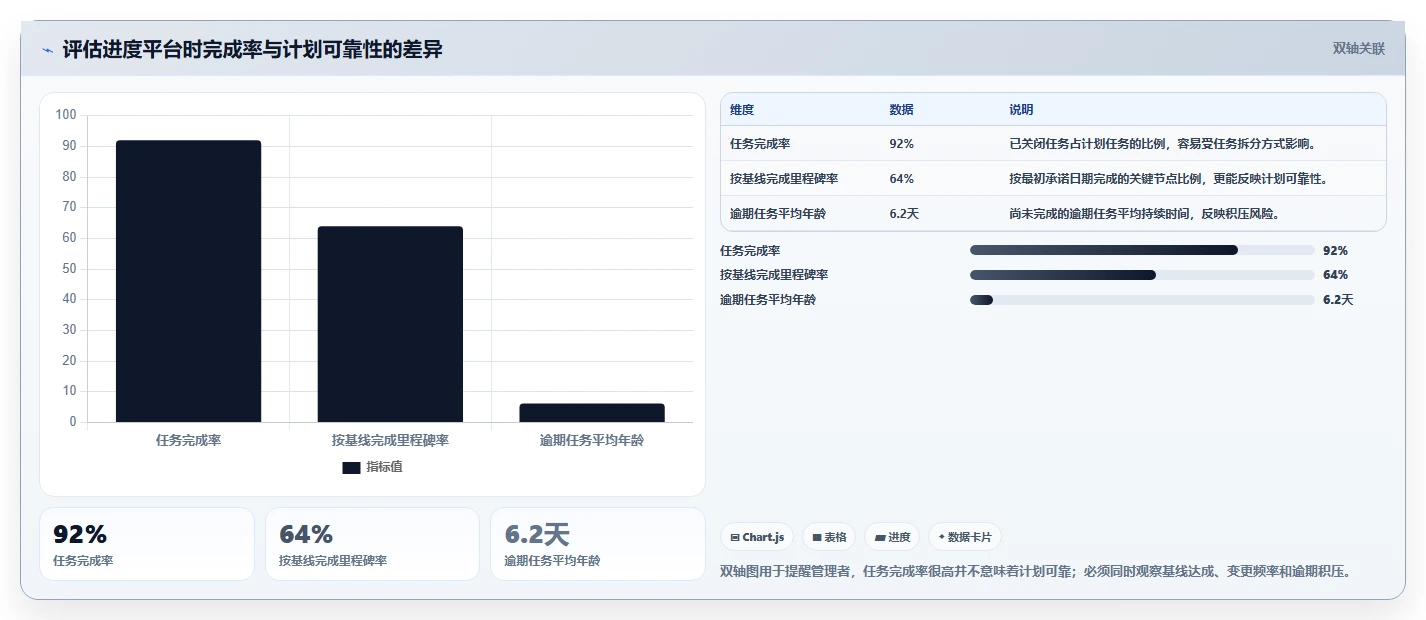This screenshot has width=1426, height=620.
Task: Click the lightning icon beside the title
Action: (47, 50)
